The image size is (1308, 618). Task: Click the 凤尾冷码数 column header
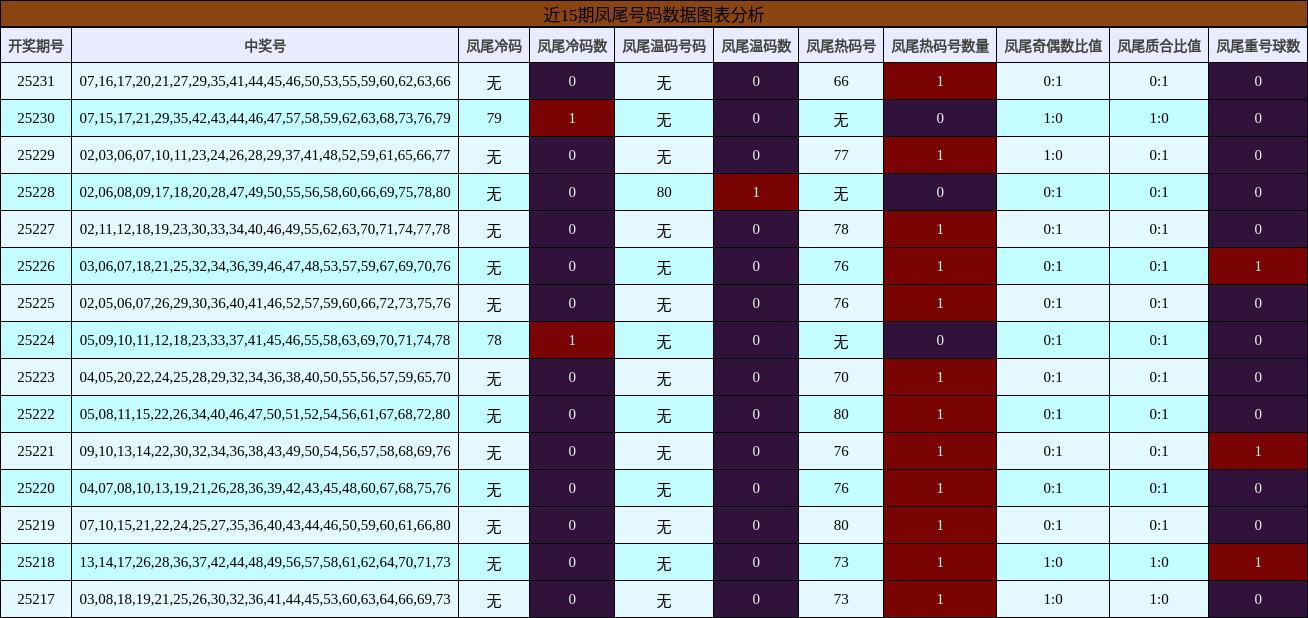tap(572, 45)
